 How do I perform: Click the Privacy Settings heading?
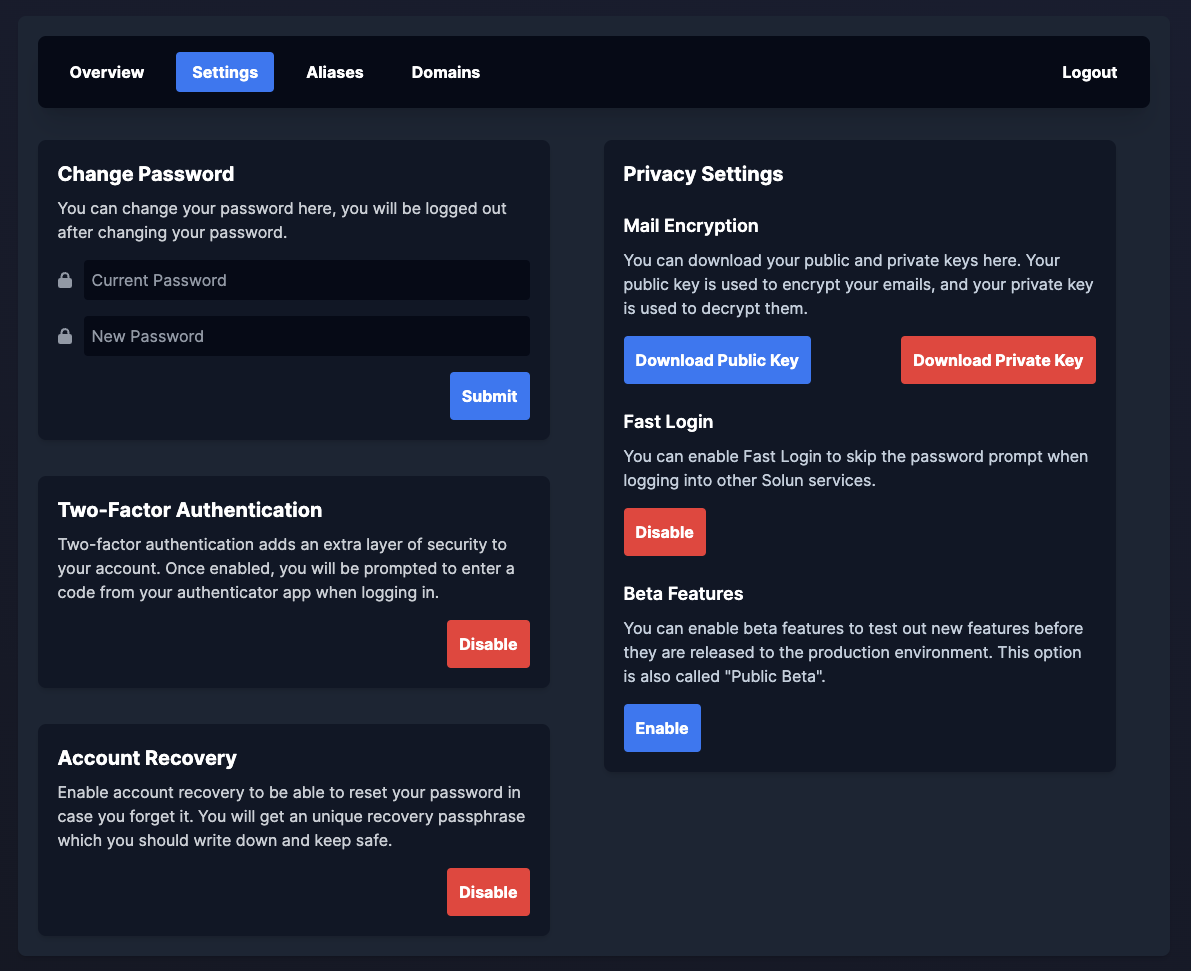(x=703, y=174)
